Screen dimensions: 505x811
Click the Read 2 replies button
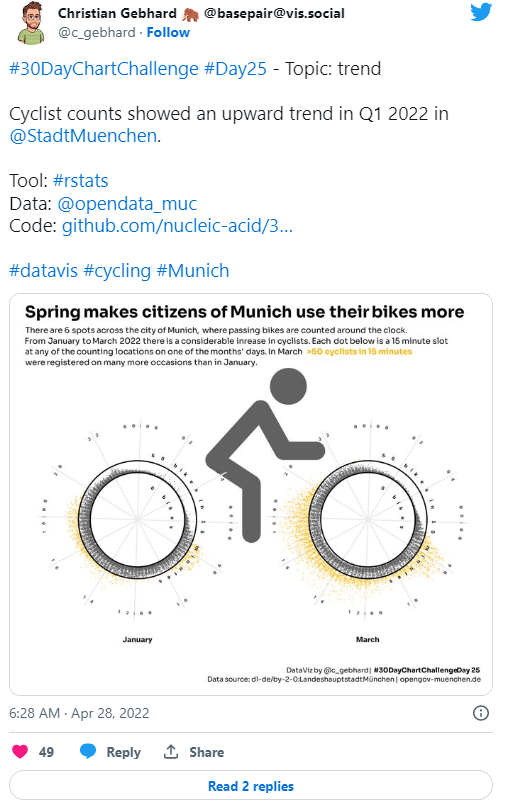pos(251,786)
